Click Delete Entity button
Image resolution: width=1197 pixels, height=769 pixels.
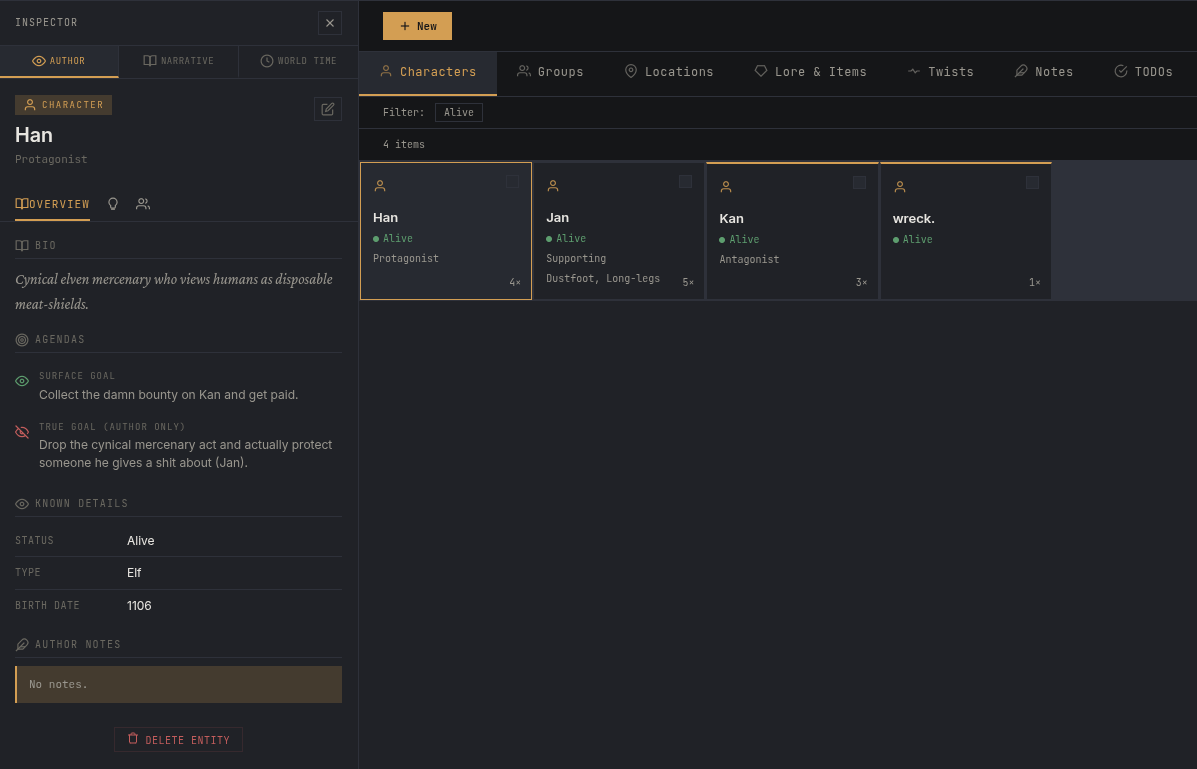tap(179, 739)
